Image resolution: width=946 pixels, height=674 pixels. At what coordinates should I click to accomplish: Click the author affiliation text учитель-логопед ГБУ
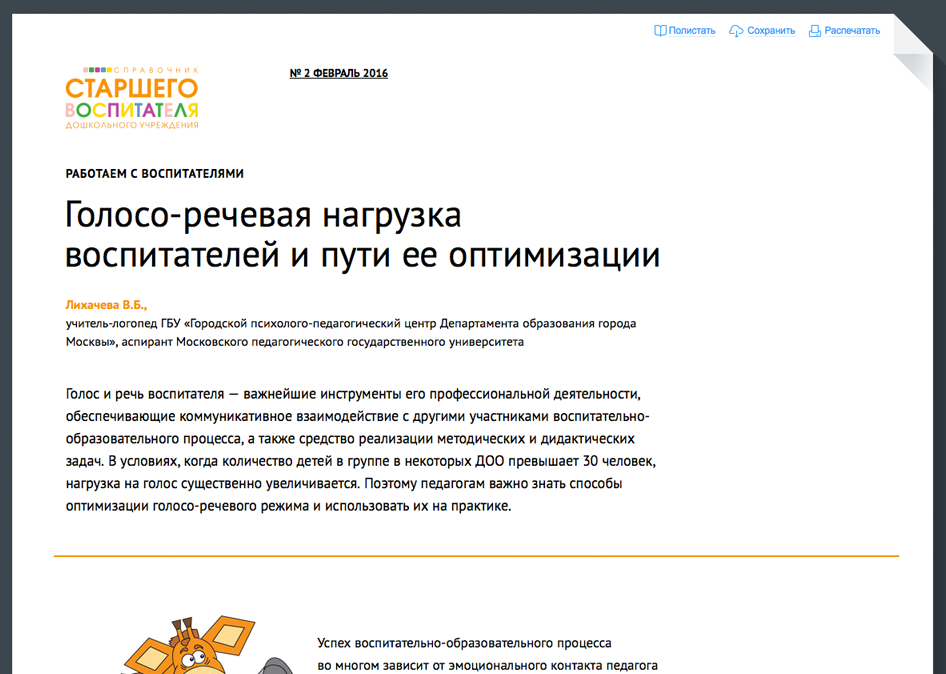(x=351, y=332)
